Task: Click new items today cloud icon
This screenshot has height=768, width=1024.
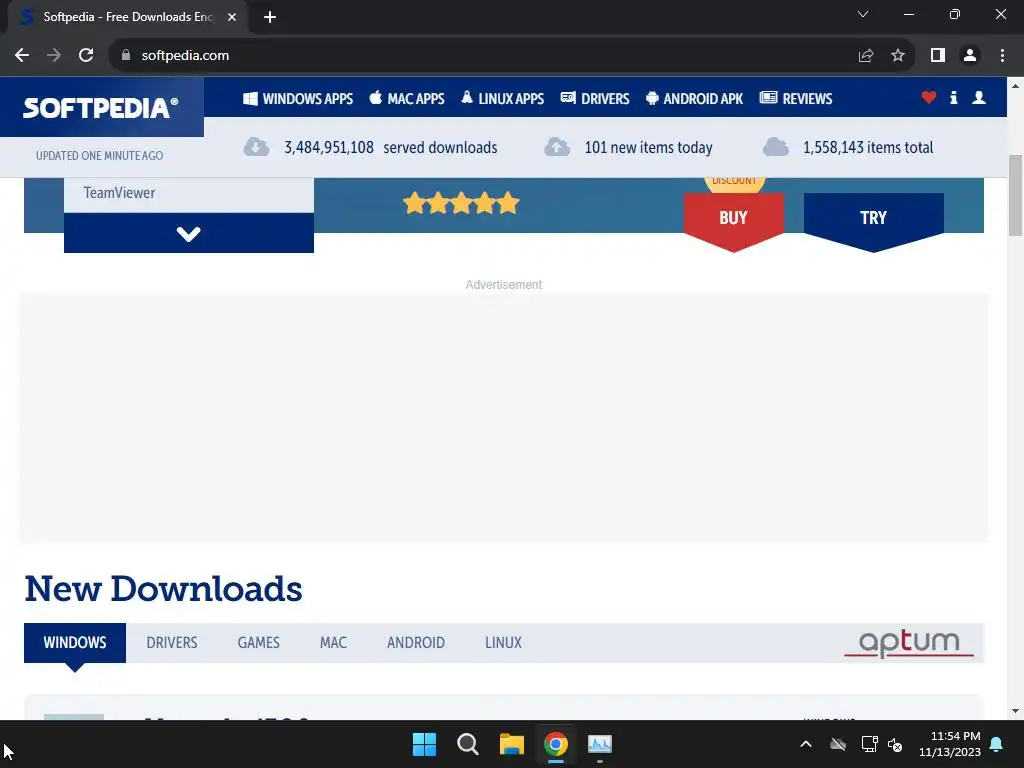Action: pyautogui.click(x=557, y=147)
